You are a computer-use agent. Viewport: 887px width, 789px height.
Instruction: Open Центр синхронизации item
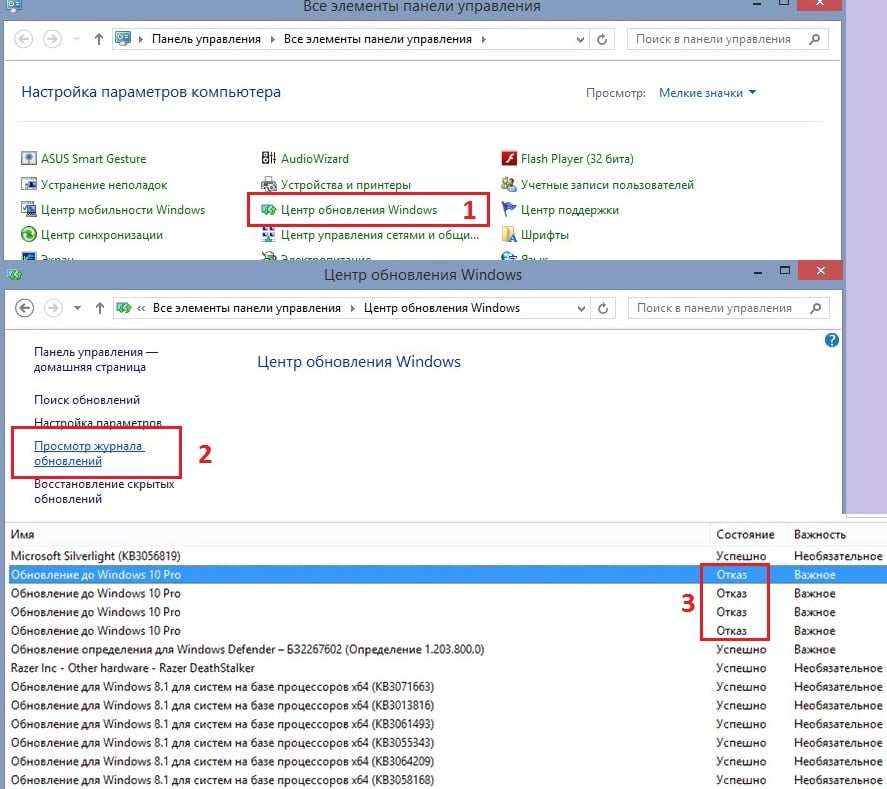92,235
